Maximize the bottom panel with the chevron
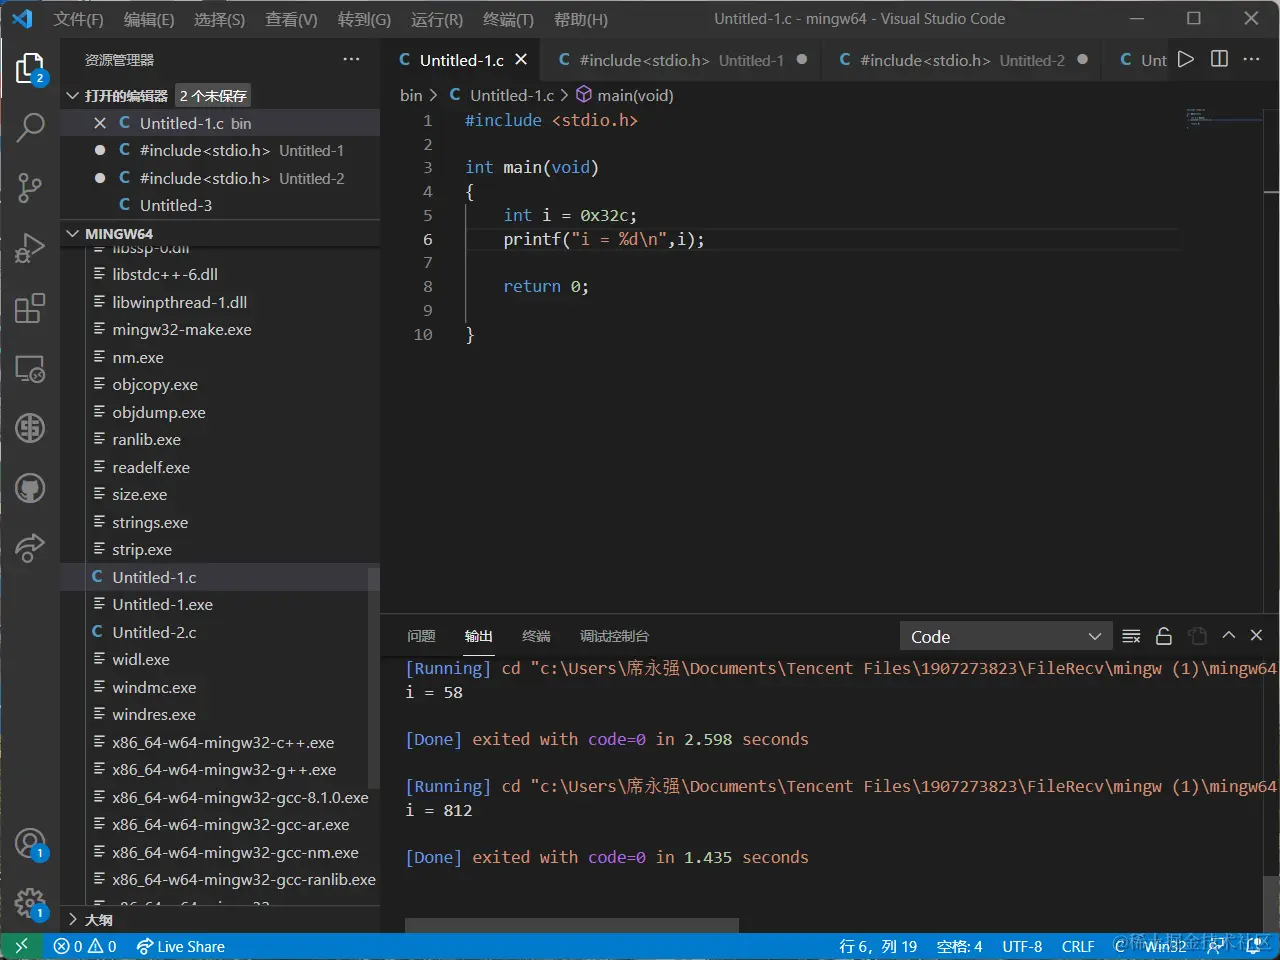 click(1229, 636)
